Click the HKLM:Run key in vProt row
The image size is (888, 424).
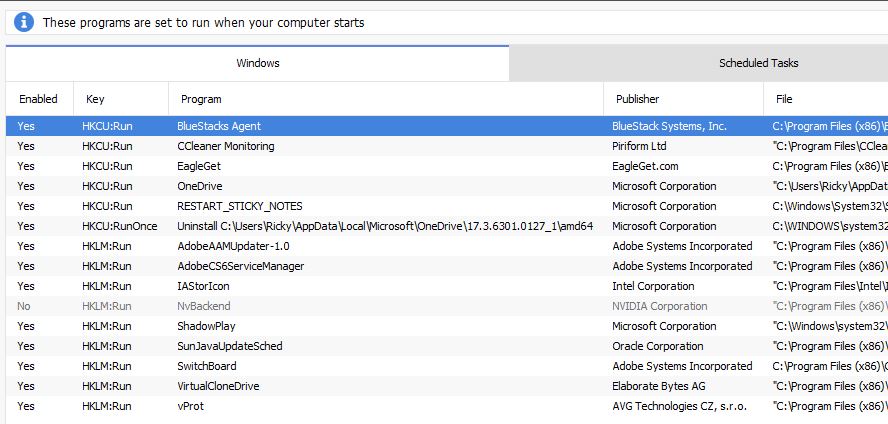[x=106, y=406]
